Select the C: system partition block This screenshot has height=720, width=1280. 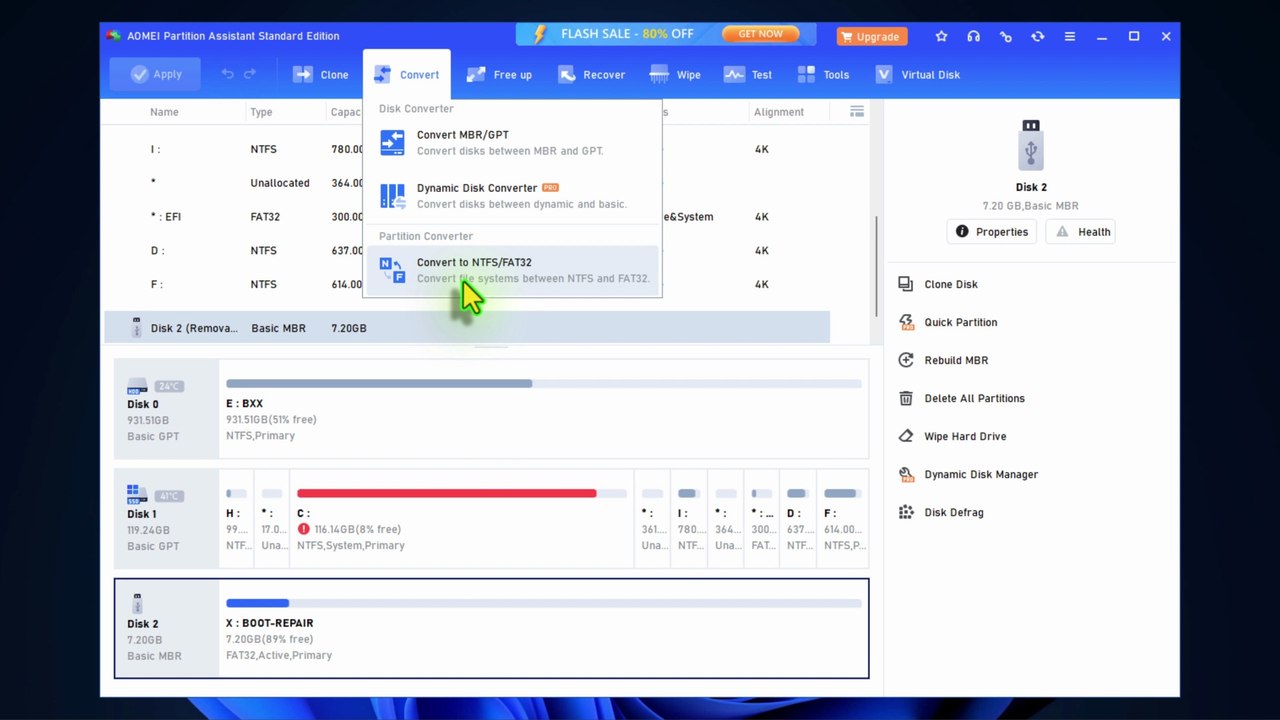click(x=461, y=518)
